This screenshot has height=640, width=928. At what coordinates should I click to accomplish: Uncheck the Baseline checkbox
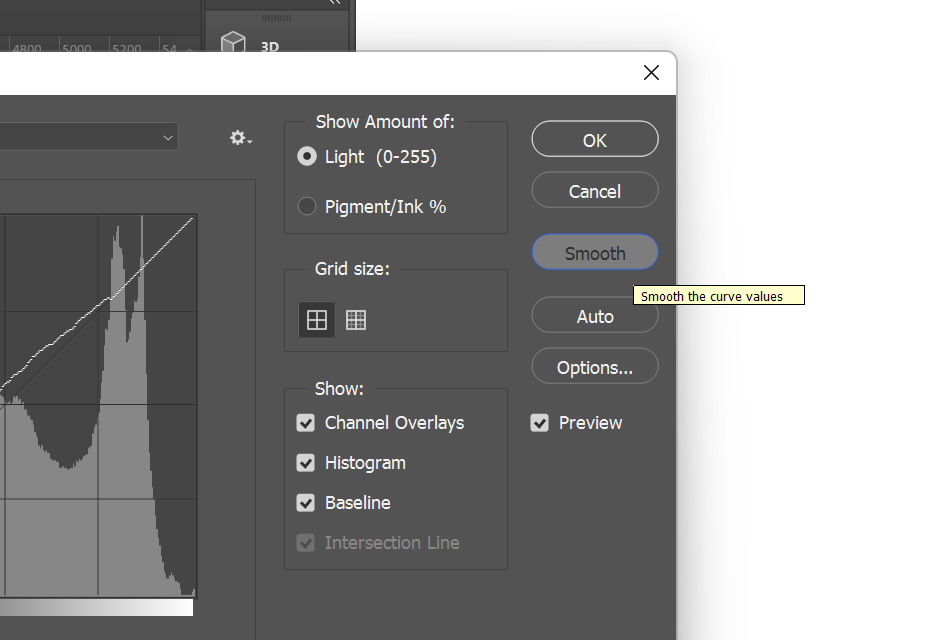pyautogui.click(x=306, y=503)
